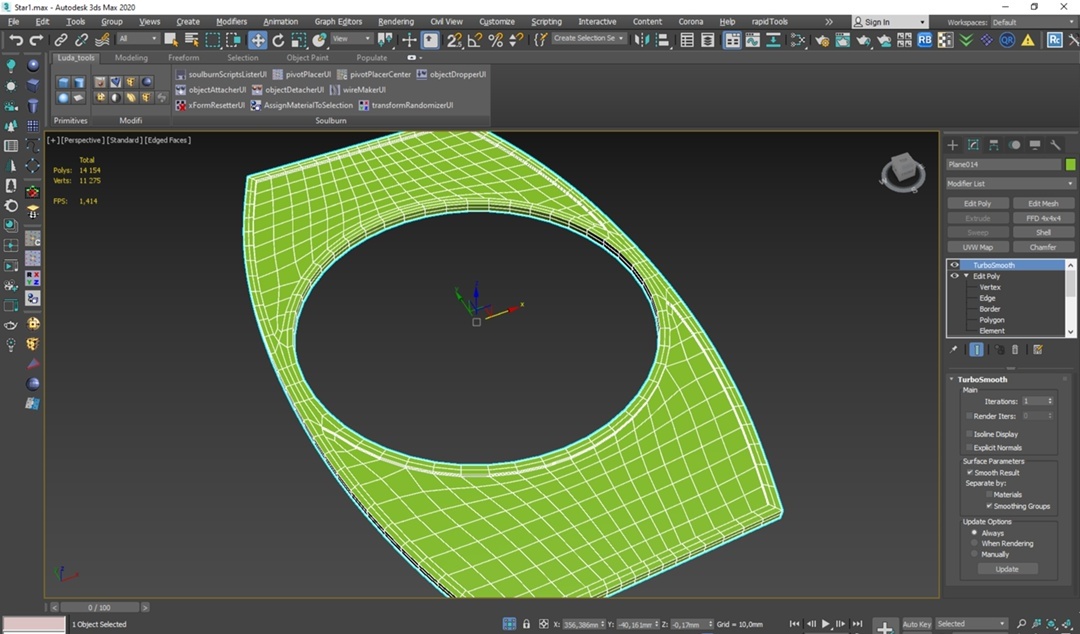Viewport: 1080px width, 634px height.
Task: Open the Create Selection Set dropdown
Action: pyautogui.click(x=589, y=39)
